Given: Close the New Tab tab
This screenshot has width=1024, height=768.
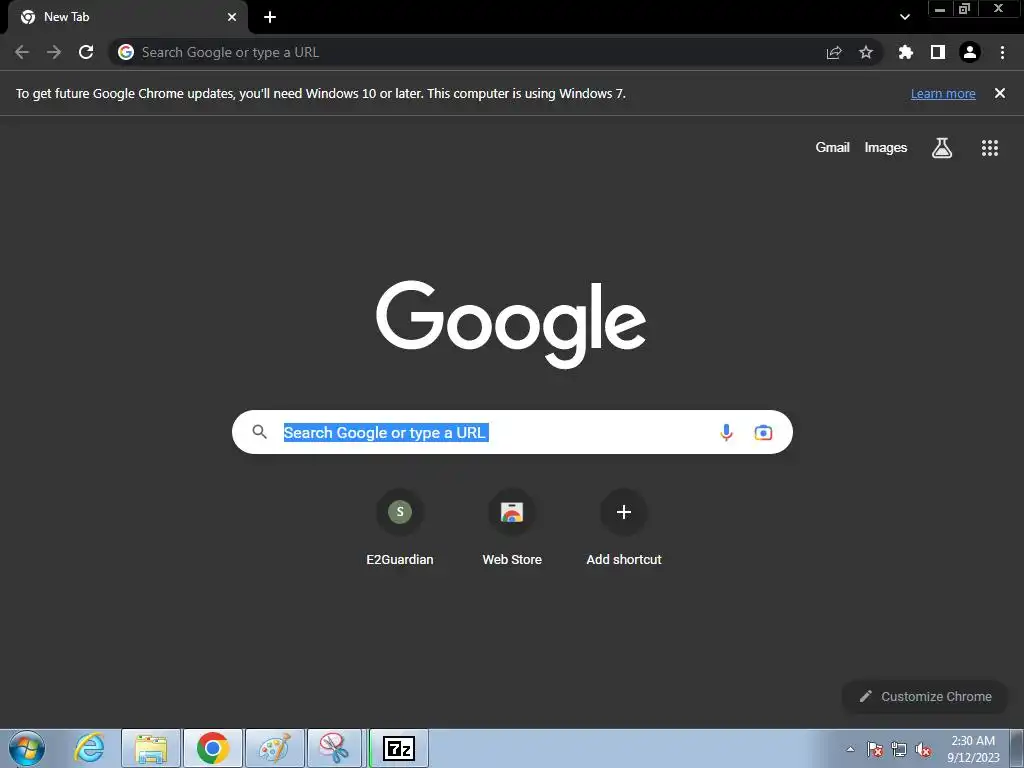Looking at the screenshot, I should 232,17.
